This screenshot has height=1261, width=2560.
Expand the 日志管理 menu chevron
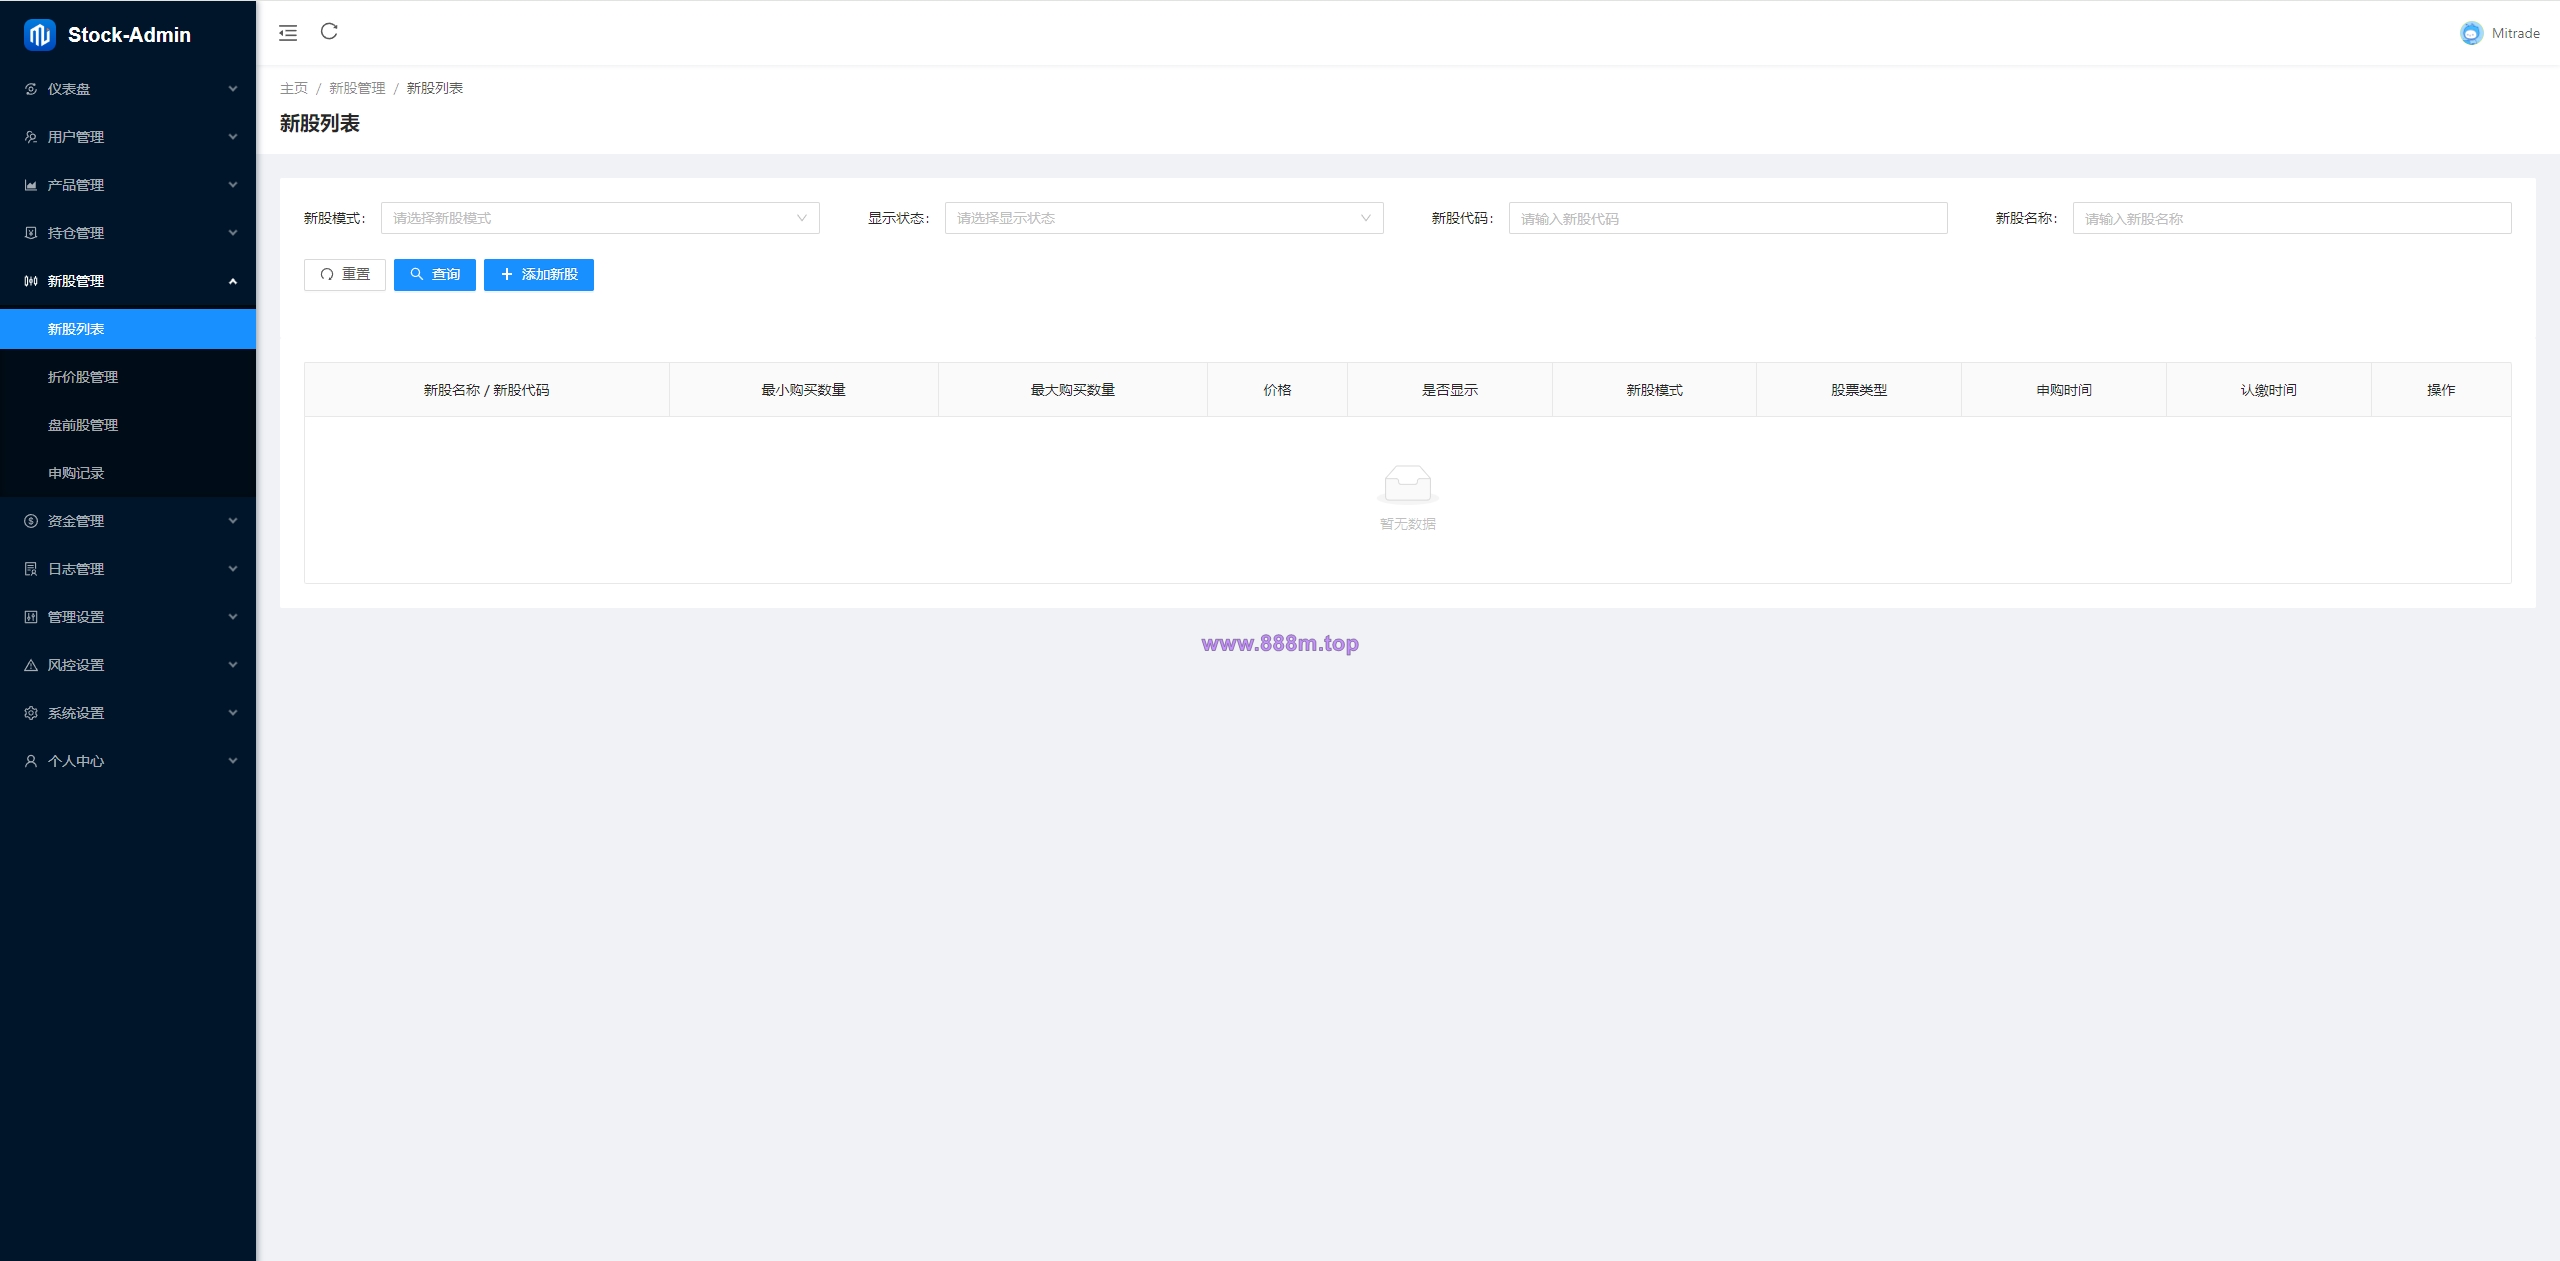pyautogui.click(x=233, y=569)
